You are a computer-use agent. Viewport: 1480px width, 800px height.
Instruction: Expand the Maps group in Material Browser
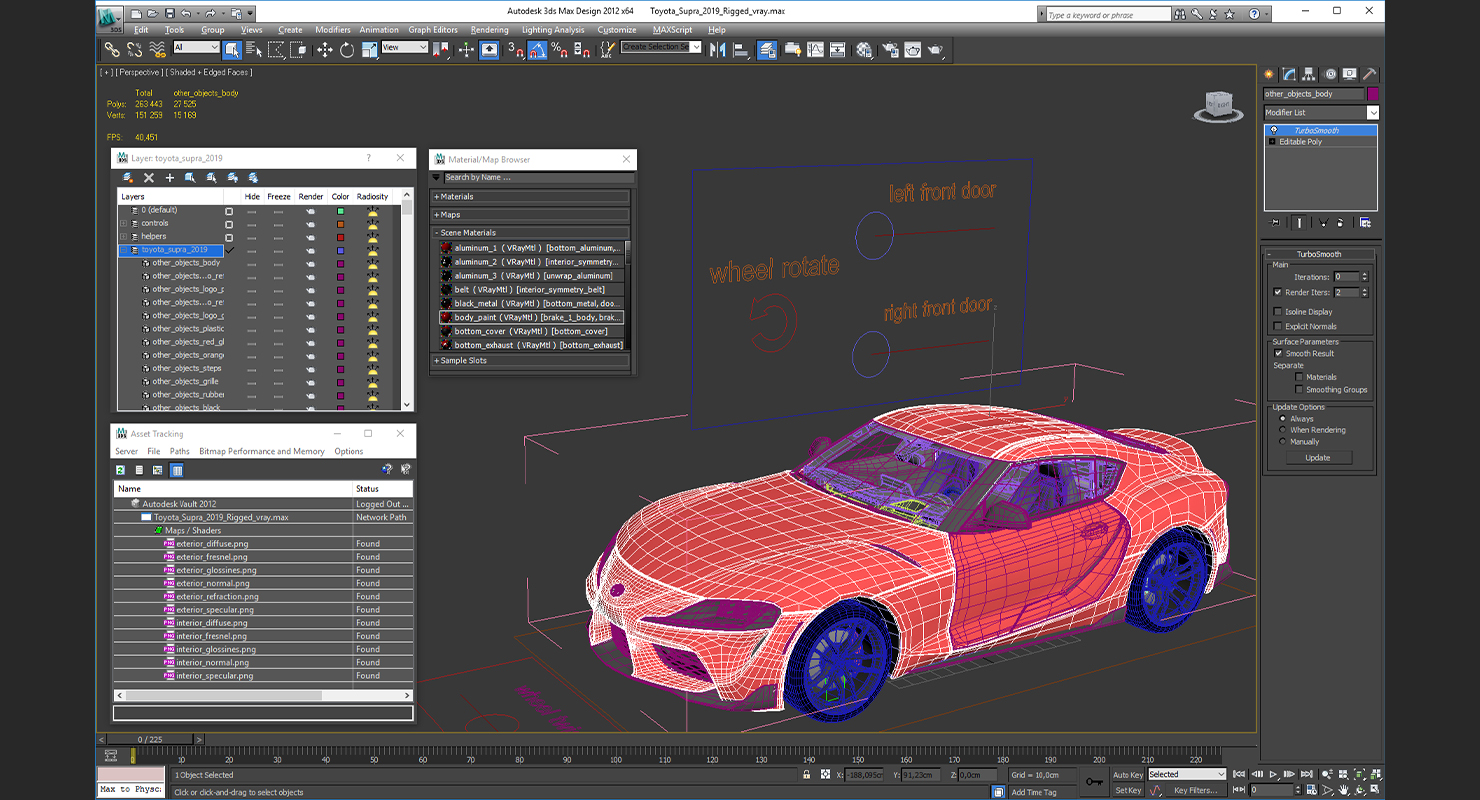pos(531,215)
